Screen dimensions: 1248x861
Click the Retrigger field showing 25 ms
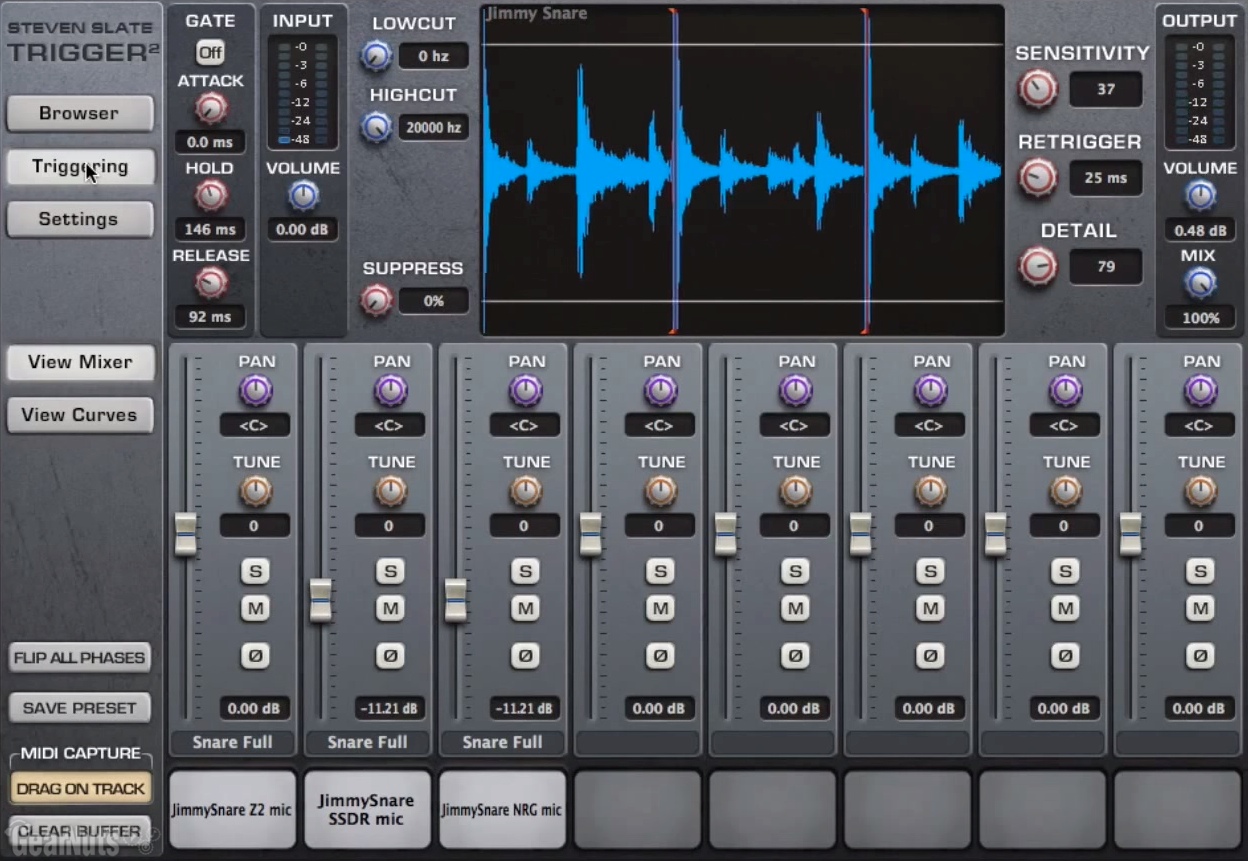1105,178
